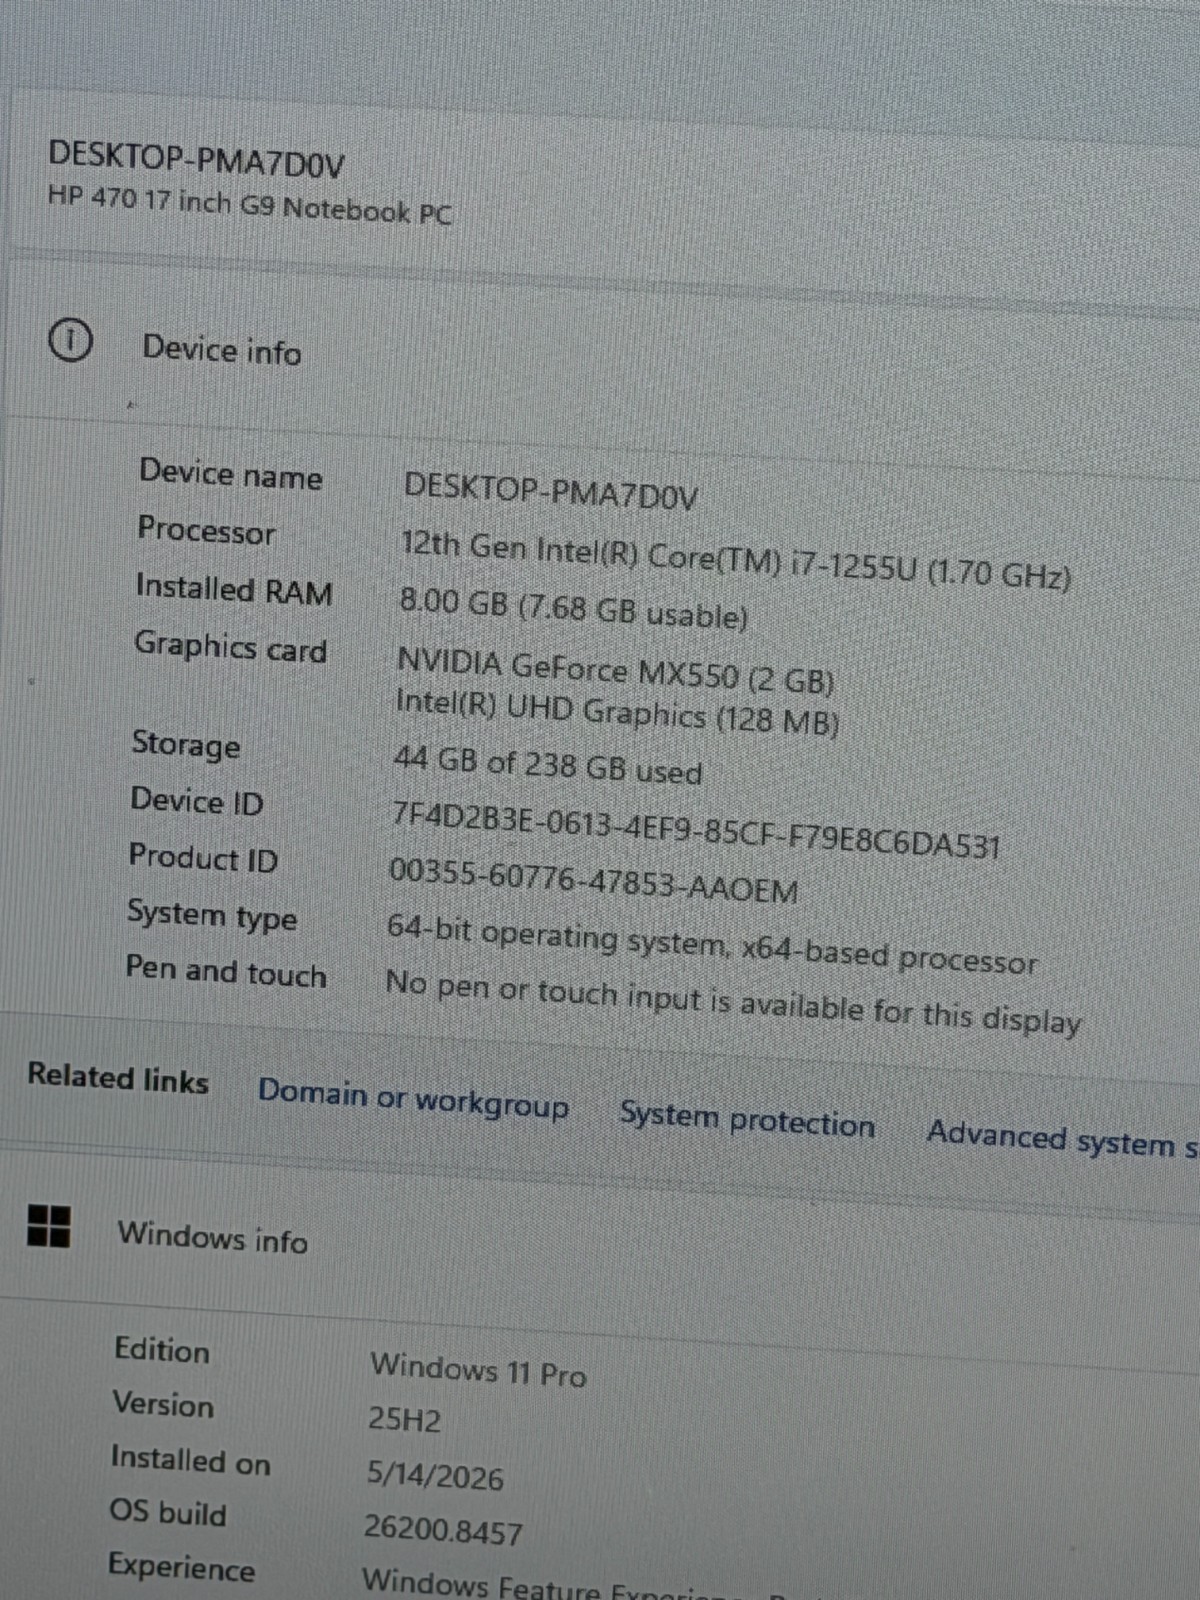Select the NVIDIA GeForce MX550 (2 GB) text
The image size is (1200, 1600).
click(615, 670)
